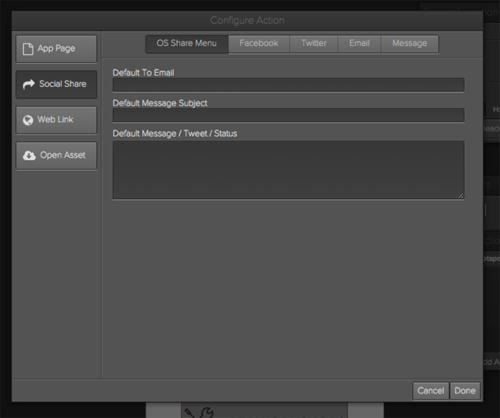Click the Default To Email label
The width and height of the screenshot is (500, 418).
pos(143,73)
